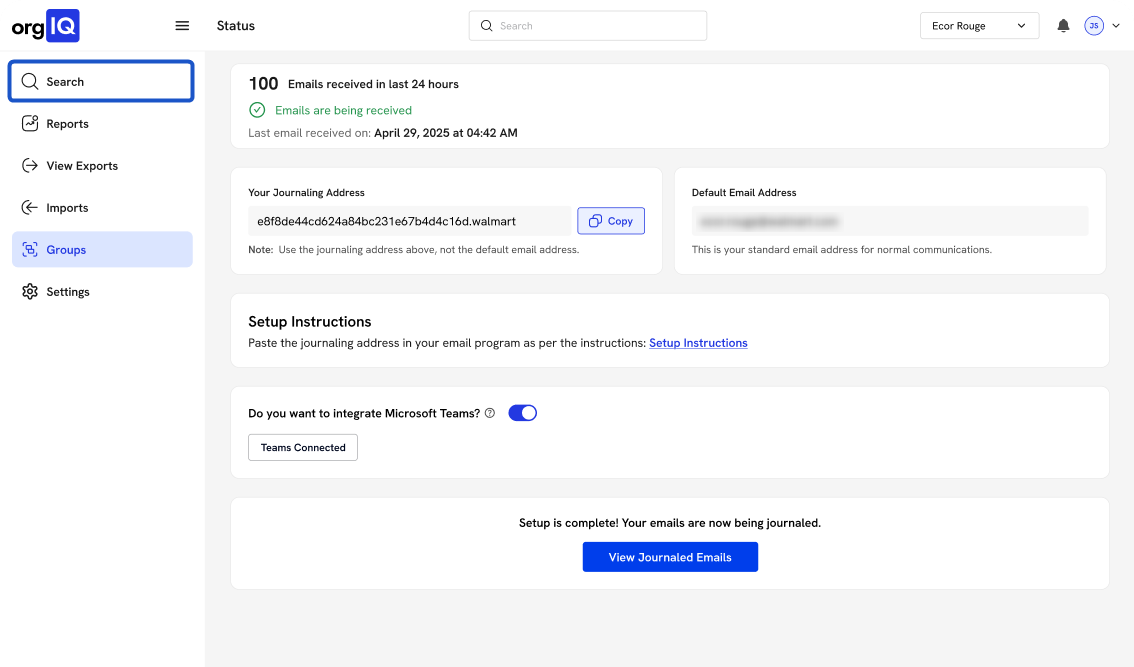Toggle off Microsoft Teams integration switch
This screenshot has width=1134, height=667.
tap(522, 413)
